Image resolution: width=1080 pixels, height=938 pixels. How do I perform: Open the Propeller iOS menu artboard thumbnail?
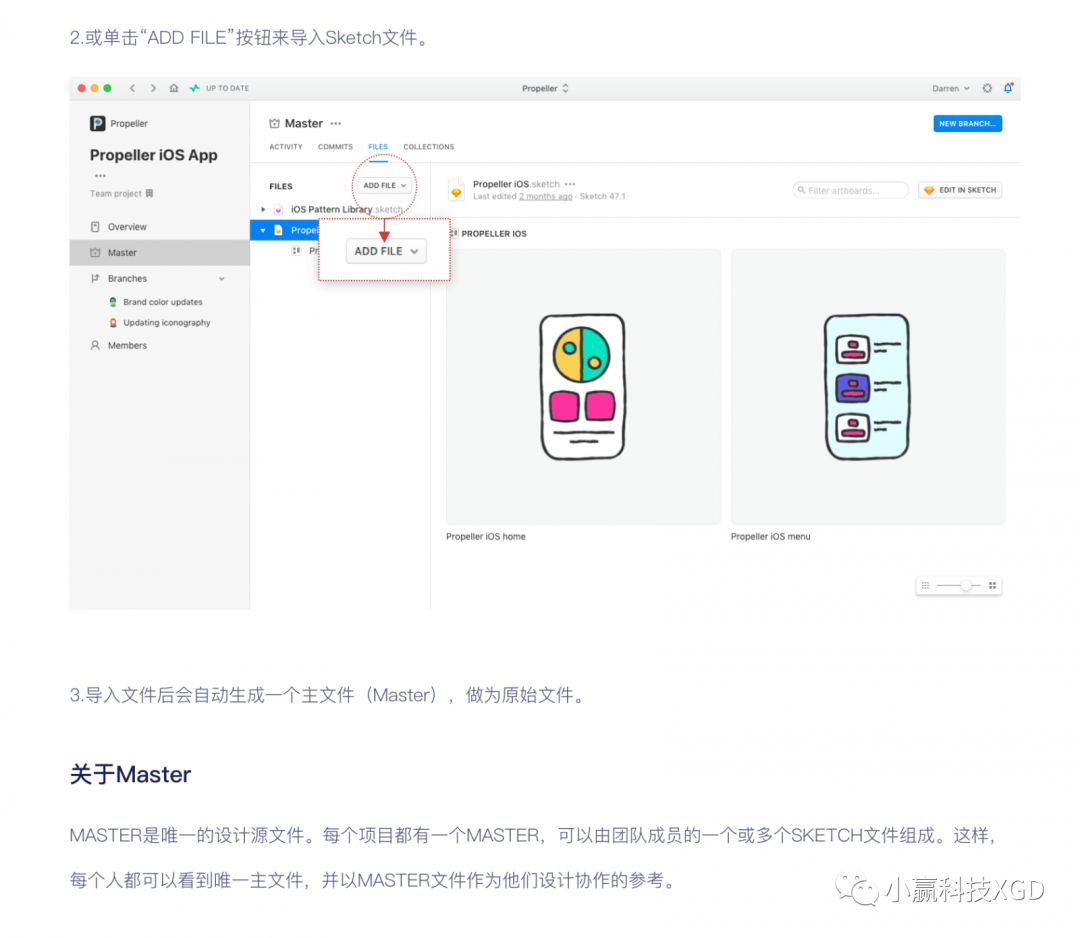[868, 387]
